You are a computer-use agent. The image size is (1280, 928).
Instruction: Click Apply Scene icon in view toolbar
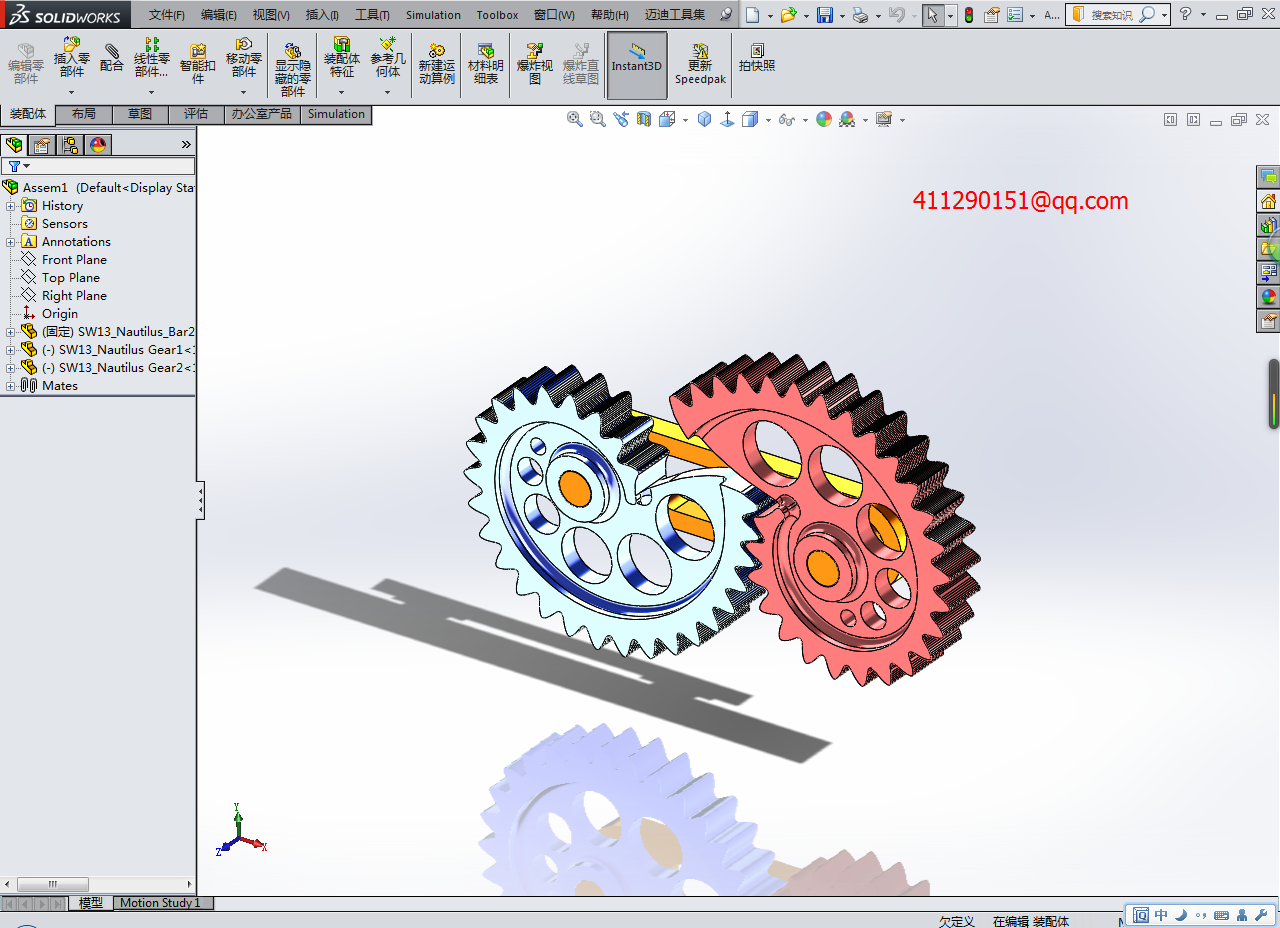click(847, 119)
